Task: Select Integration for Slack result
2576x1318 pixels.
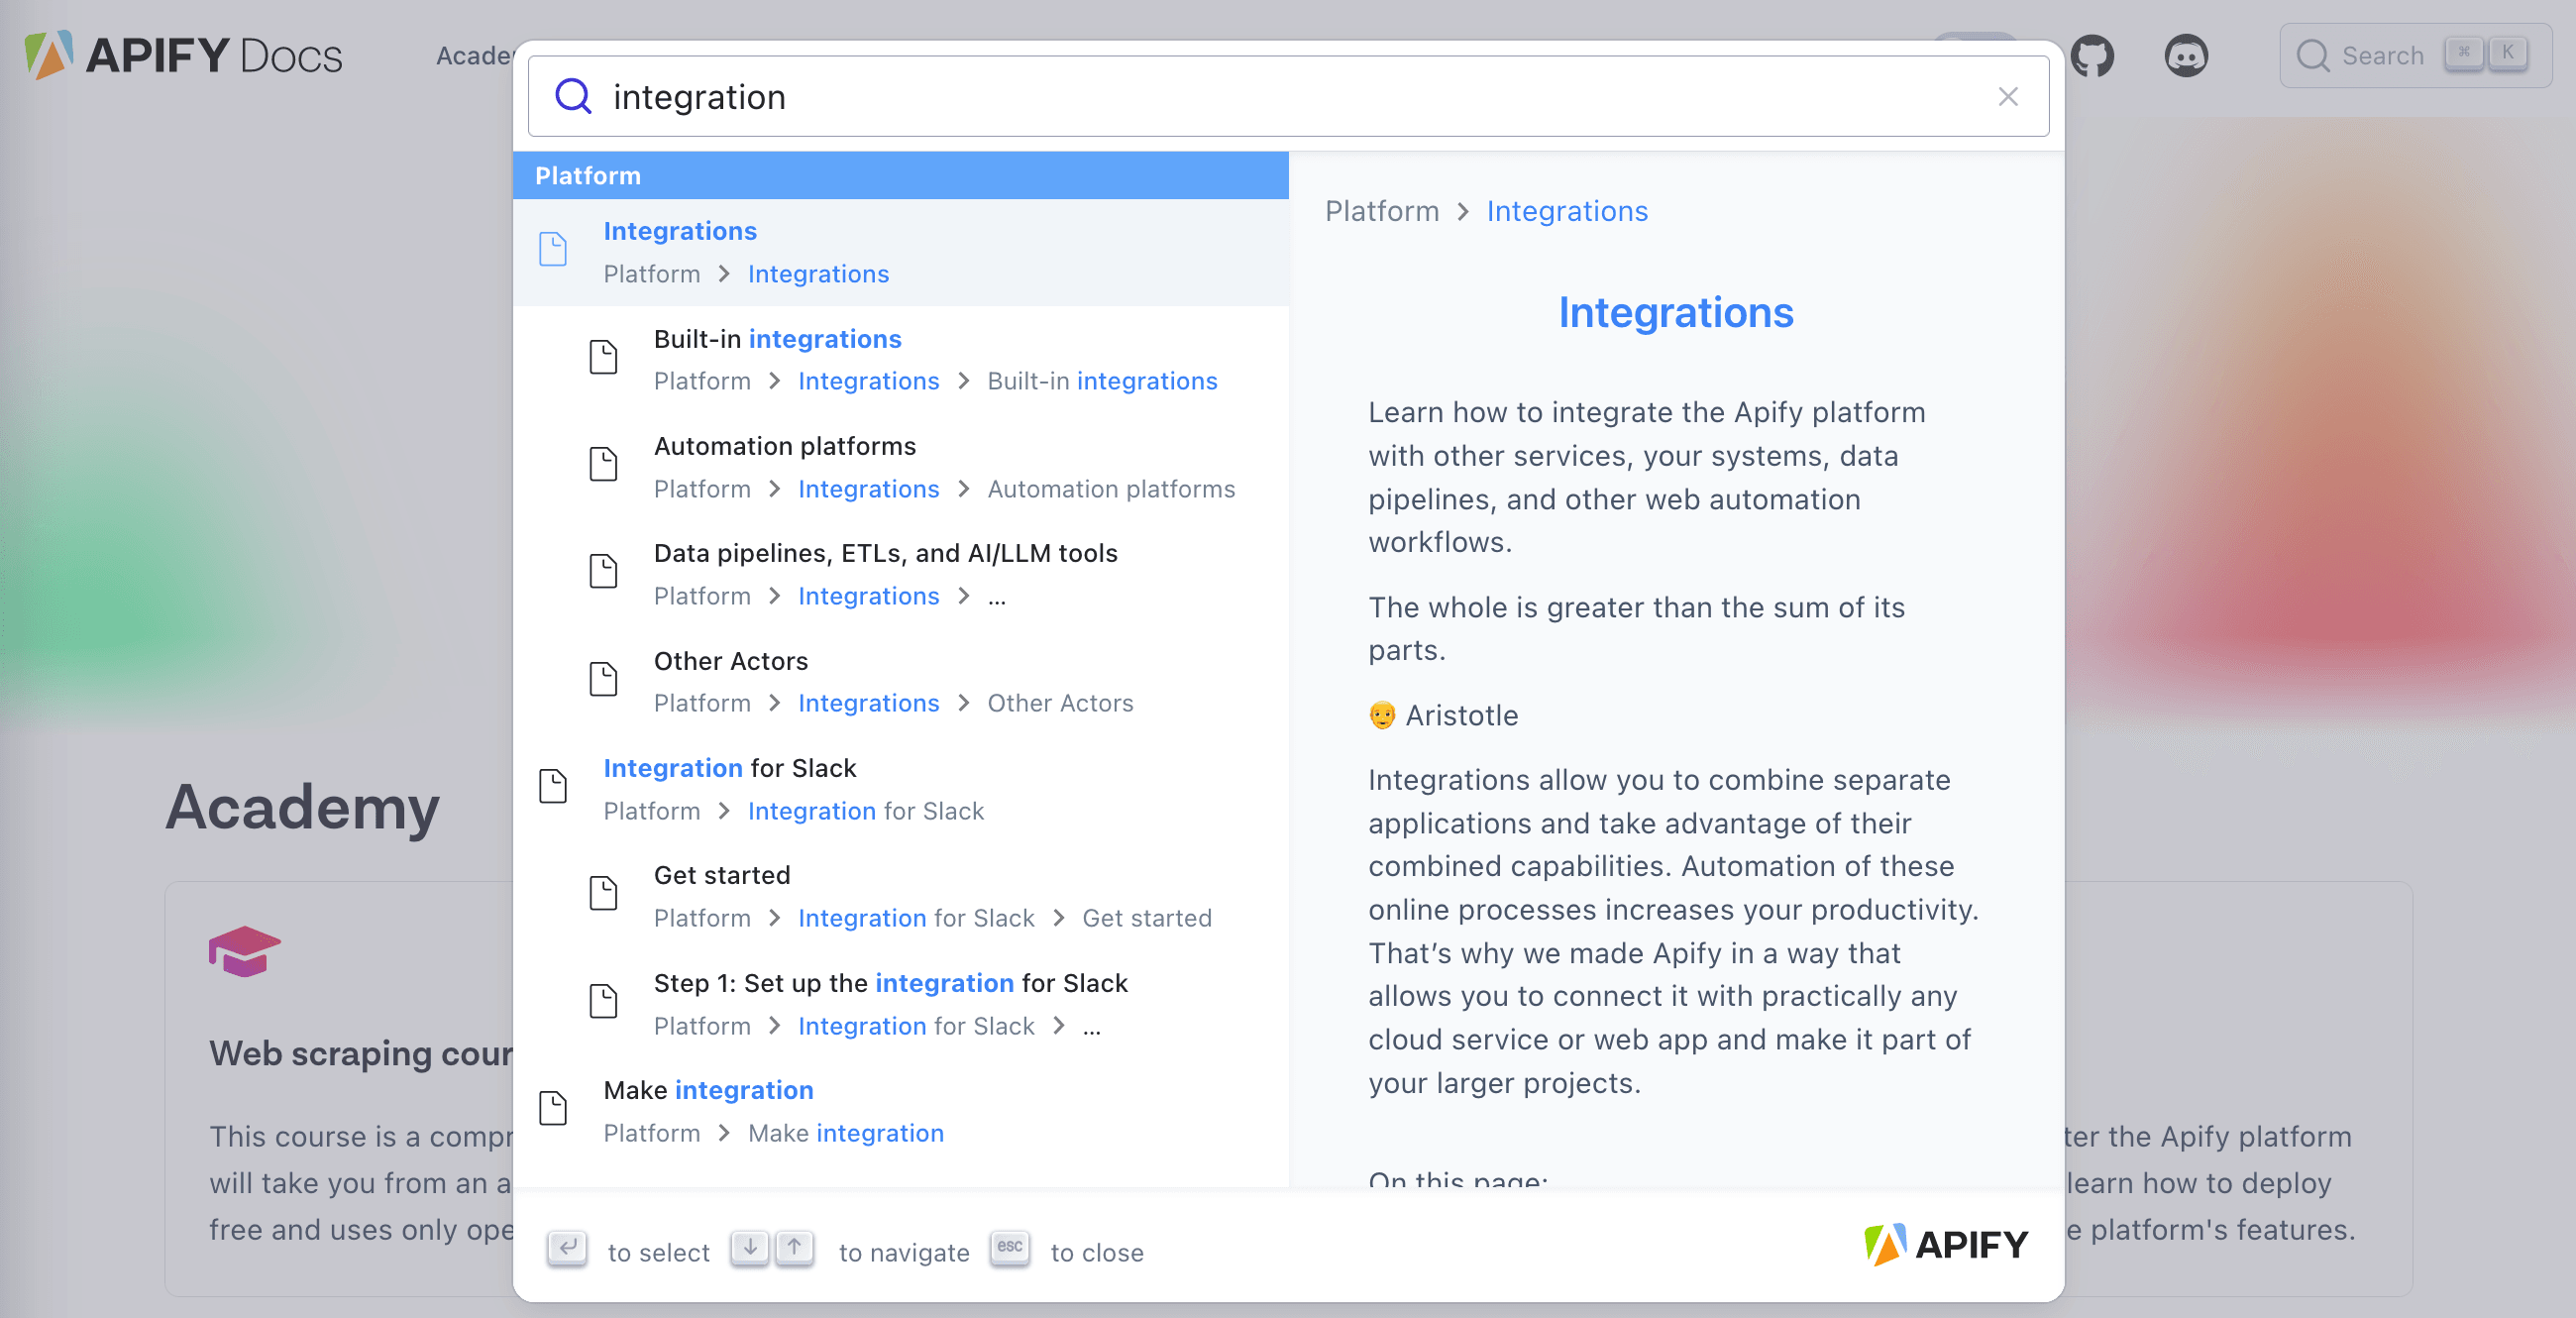Action: [x=729, y=768]
